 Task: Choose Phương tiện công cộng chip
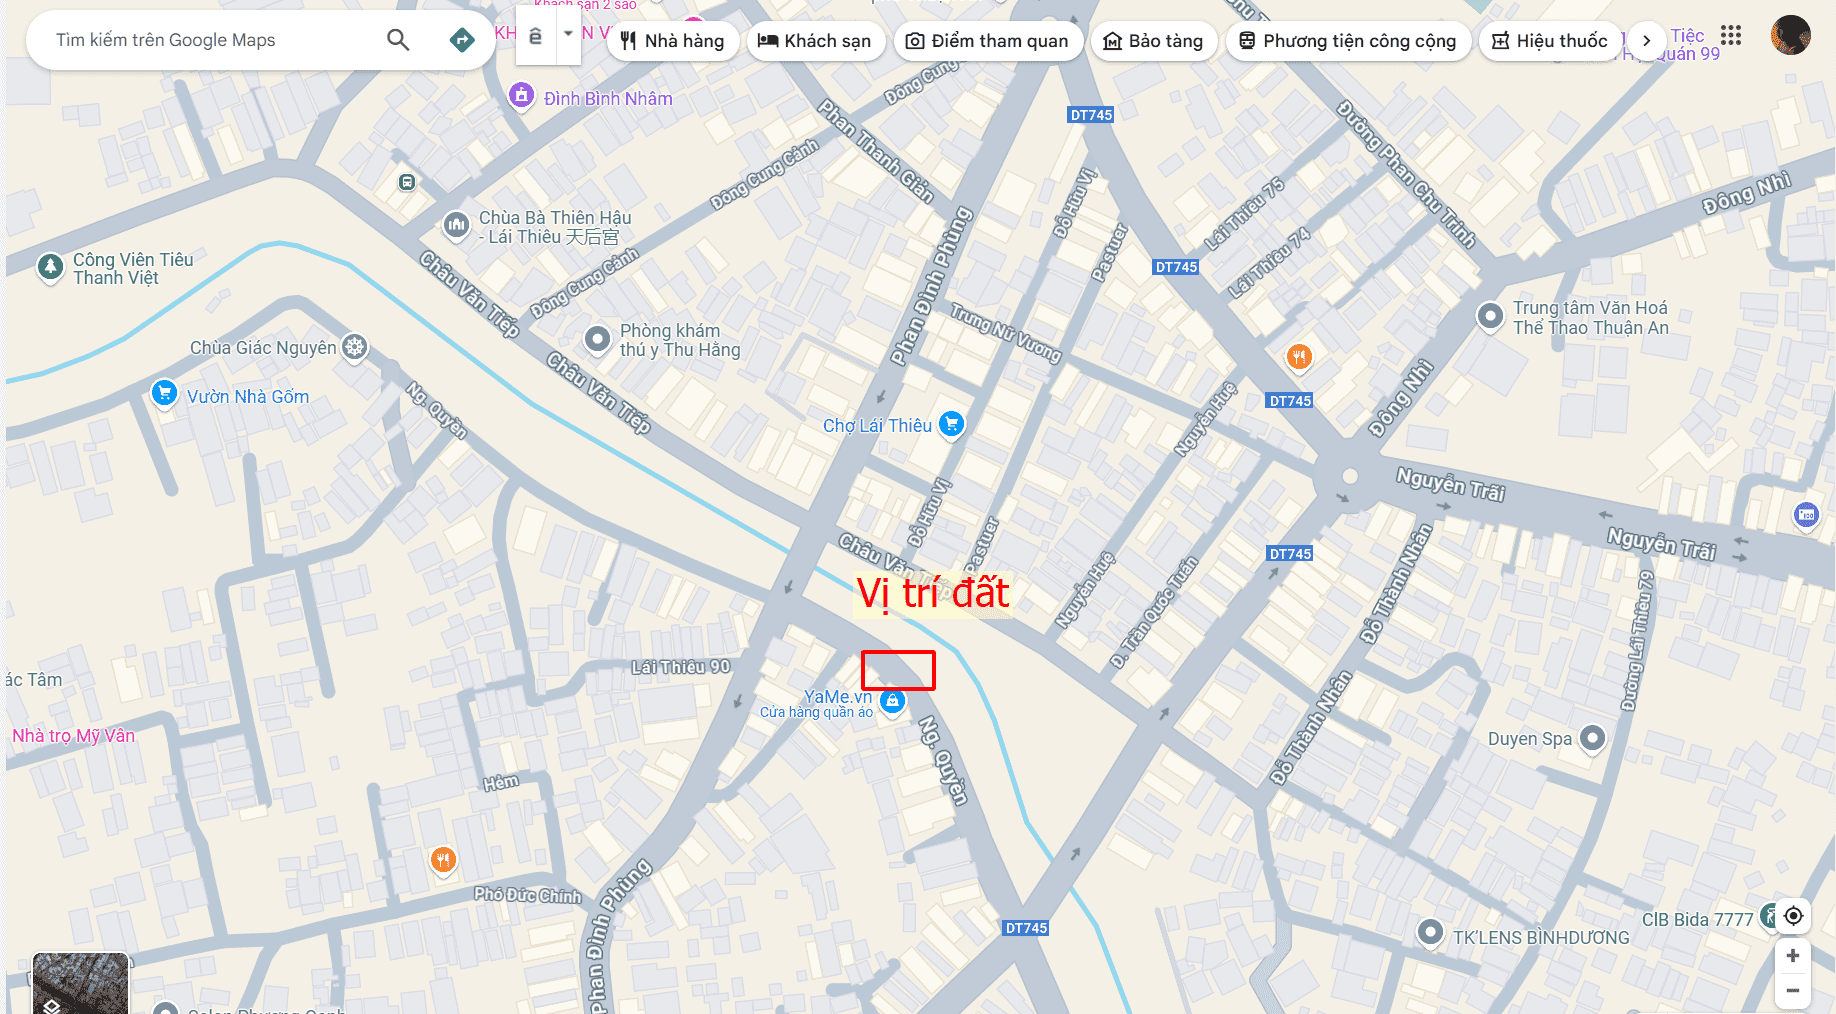click(1348, 41)
